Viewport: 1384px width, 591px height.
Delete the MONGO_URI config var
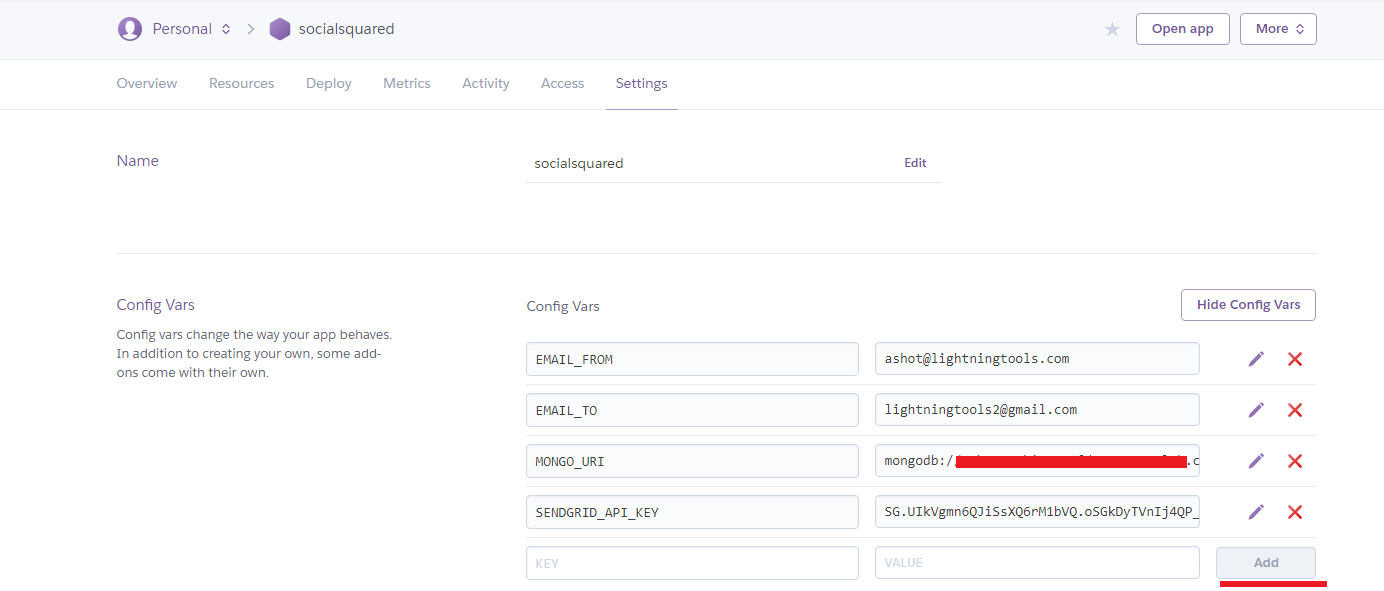coord(1295,461)
